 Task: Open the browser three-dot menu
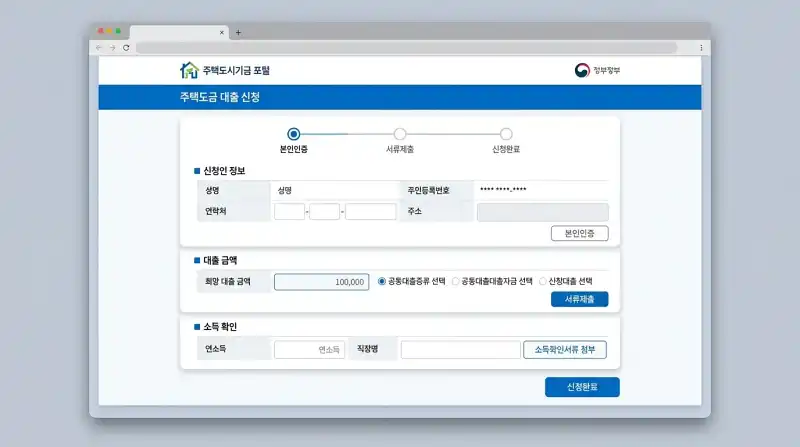(701, 48)
